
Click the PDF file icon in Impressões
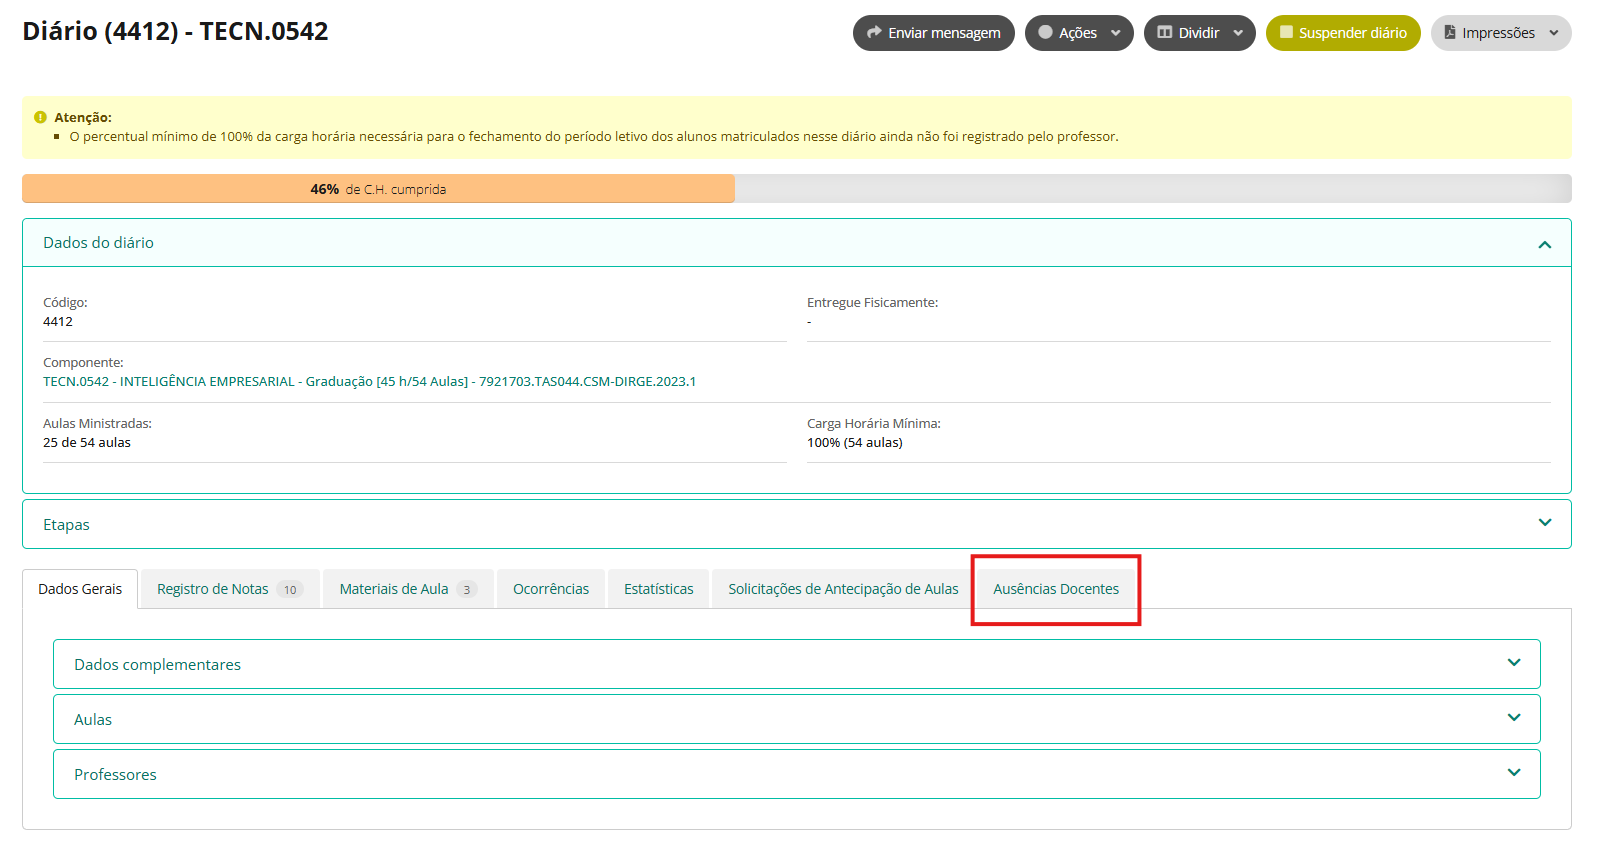click(1449, 32)
